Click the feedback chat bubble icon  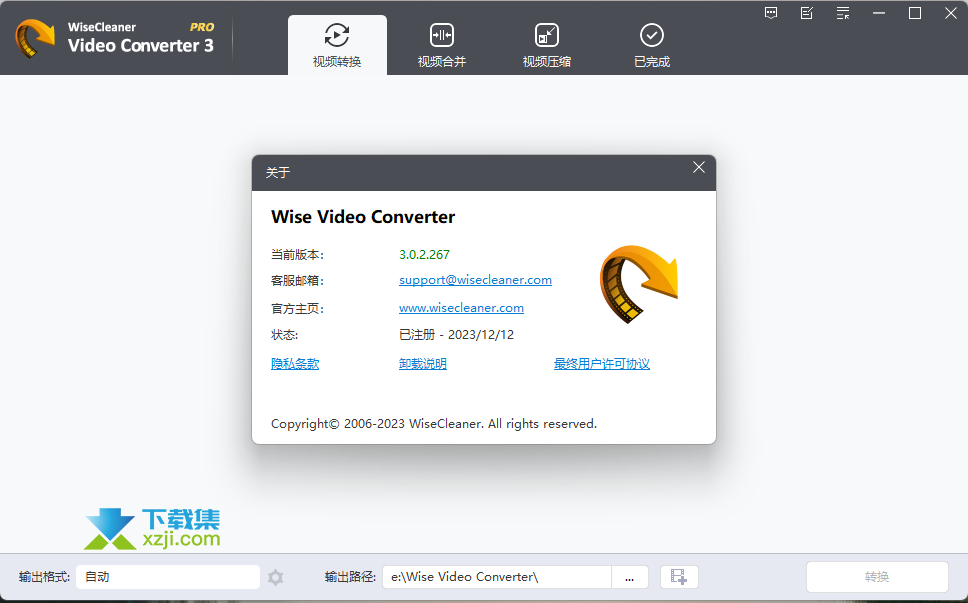pos(771,13)
